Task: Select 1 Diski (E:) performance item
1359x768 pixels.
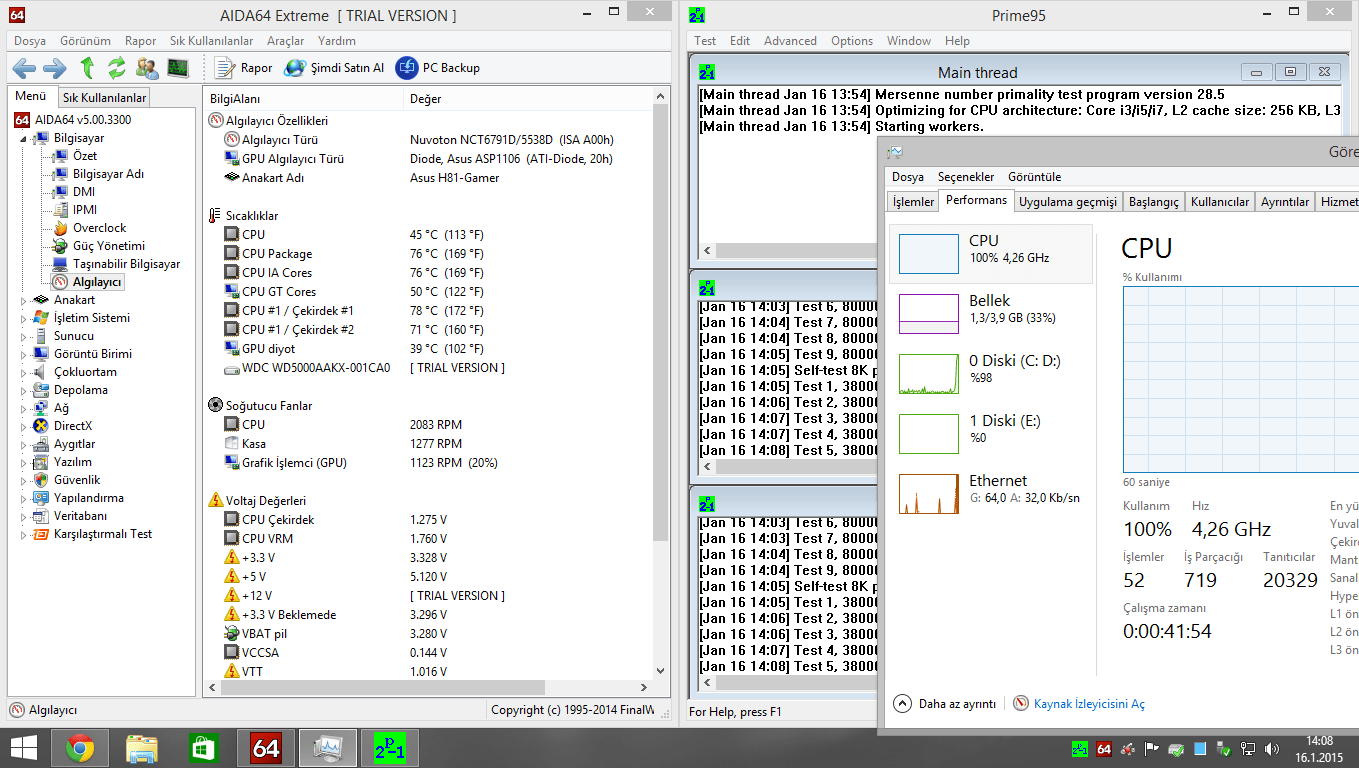Action: pos(990,433)
